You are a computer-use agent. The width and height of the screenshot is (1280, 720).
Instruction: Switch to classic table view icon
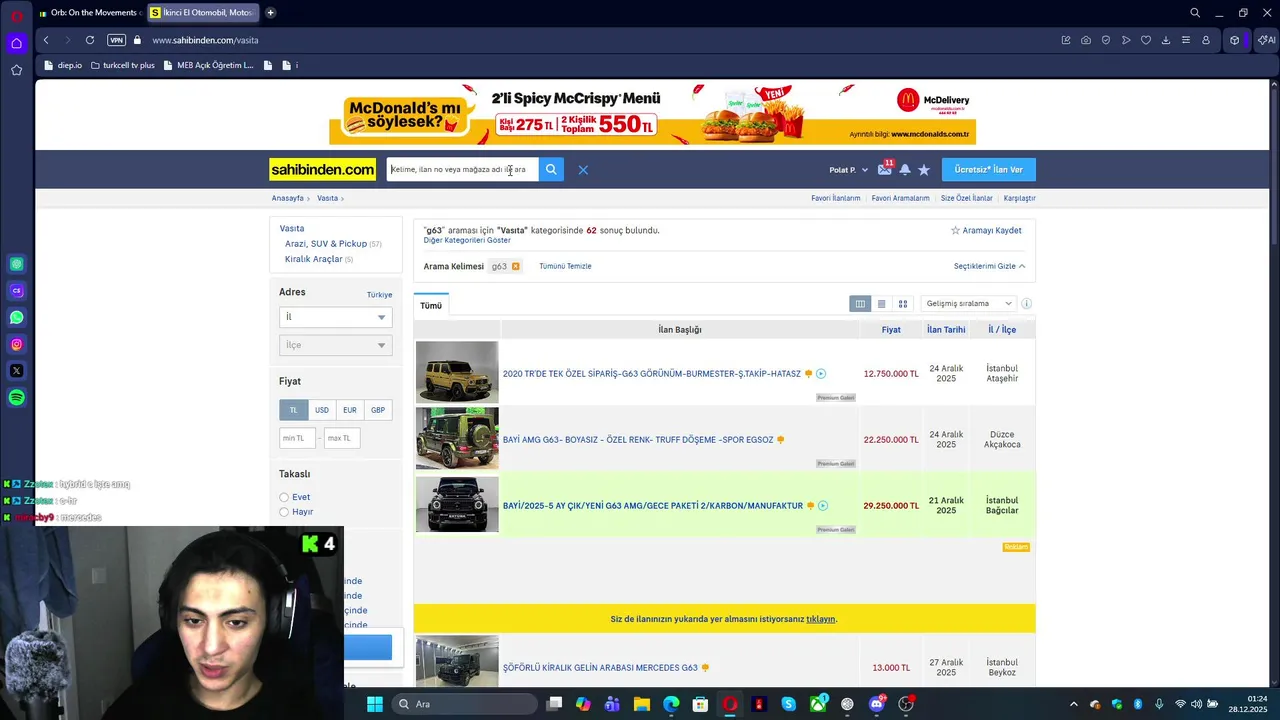pos(860,304)
